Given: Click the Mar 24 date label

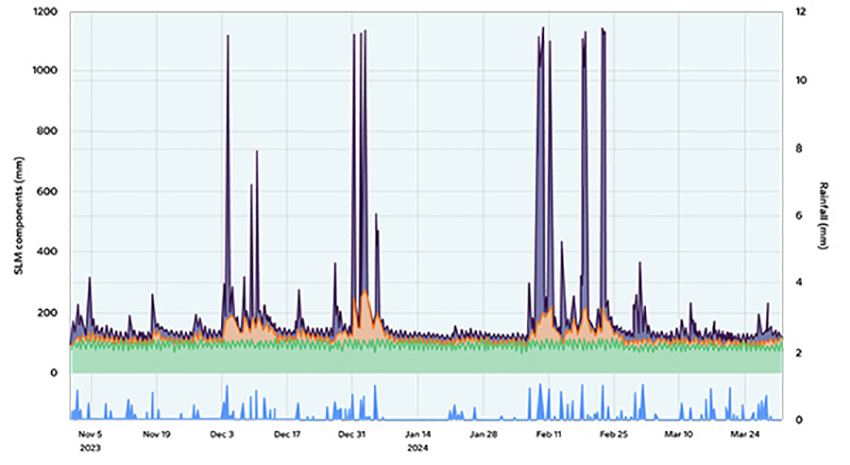Looking at the screenshot, I should tap(745, 435).
